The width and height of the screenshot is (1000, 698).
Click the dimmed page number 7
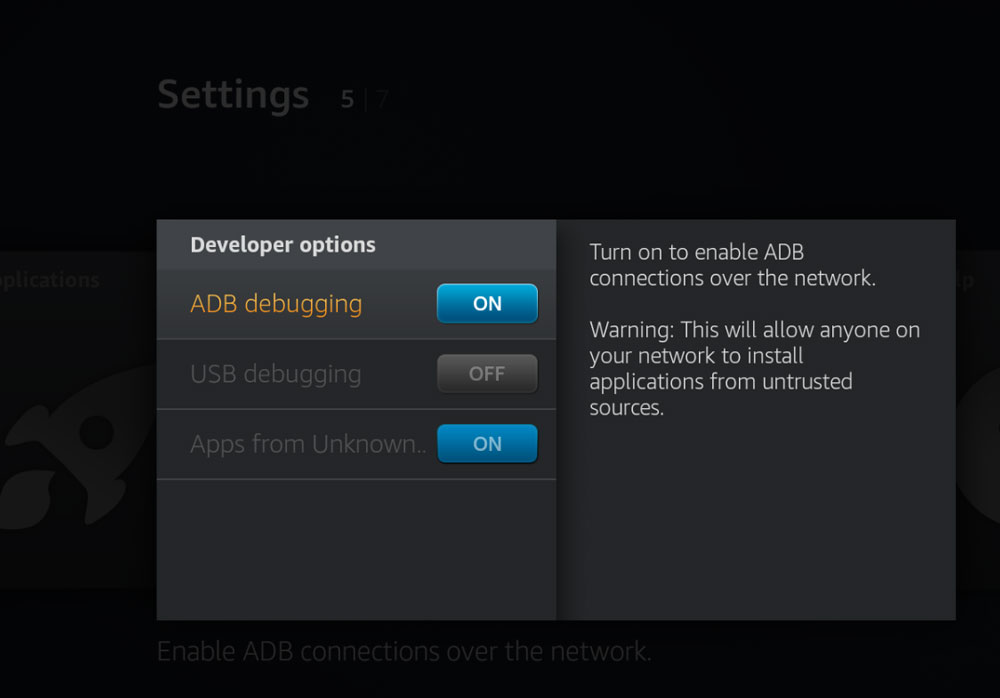(x=381, y=100)
